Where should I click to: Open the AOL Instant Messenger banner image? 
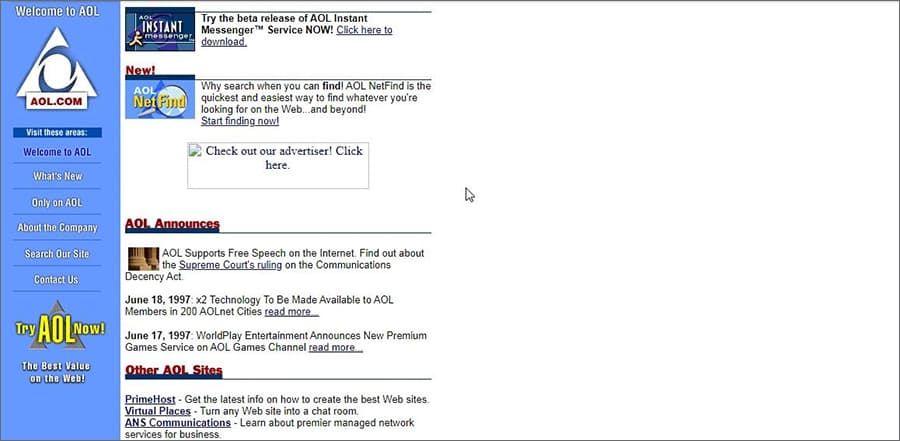coord(160,29)
